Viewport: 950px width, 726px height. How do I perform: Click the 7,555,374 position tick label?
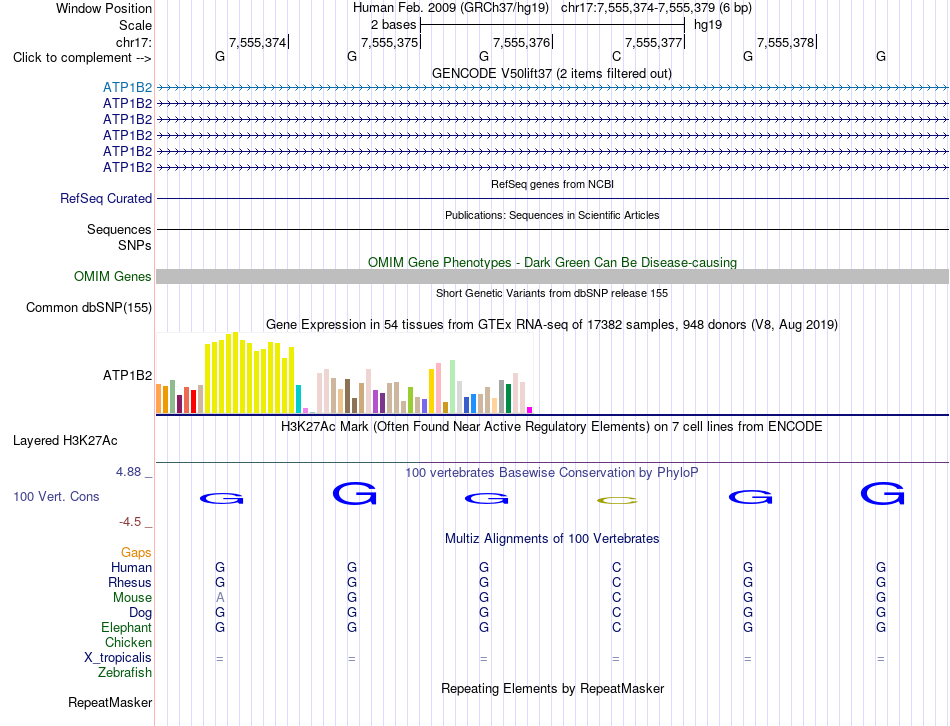click(x=257, y=42)
